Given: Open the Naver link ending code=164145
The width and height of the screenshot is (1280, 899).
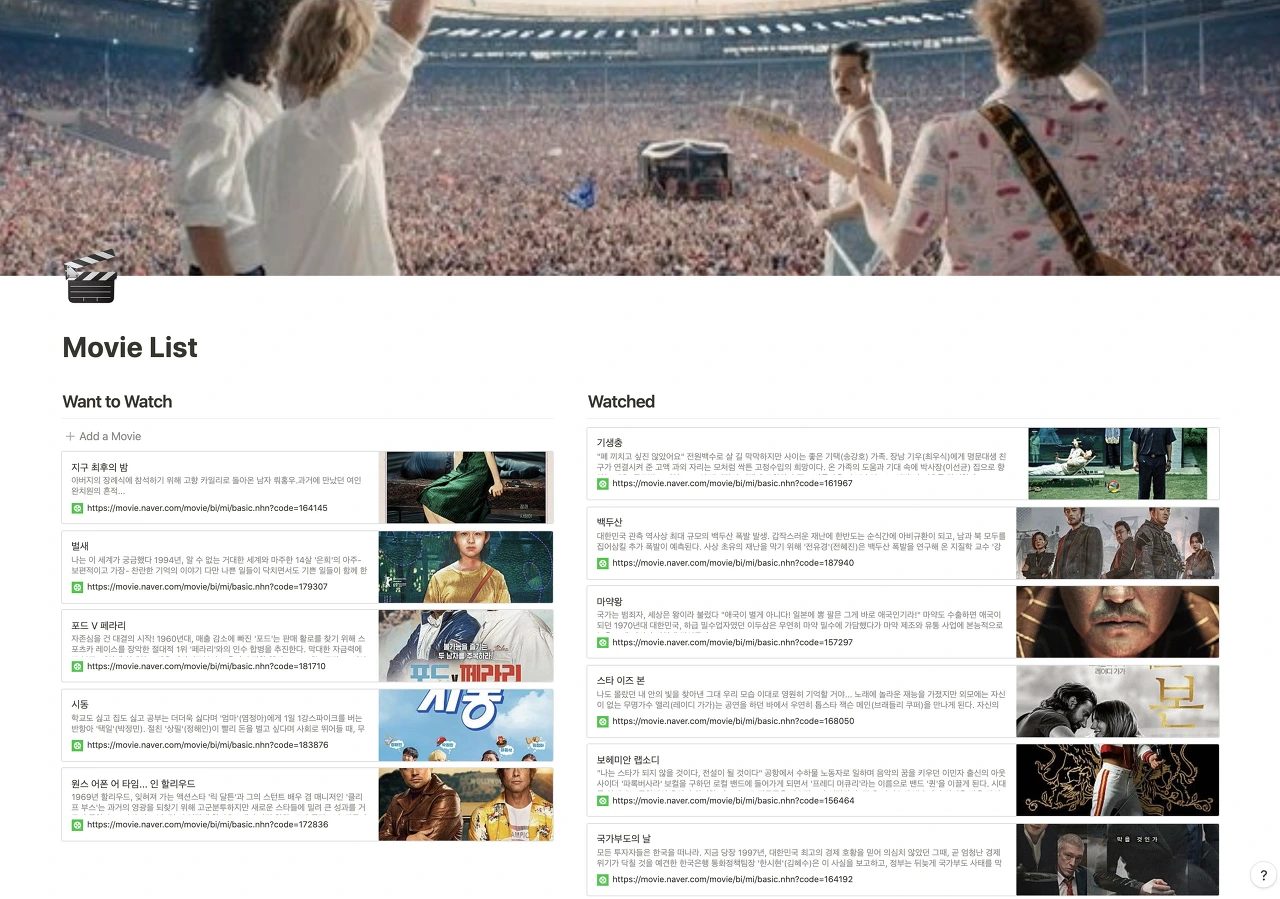Looking at the screenshot, I should pyautogui.click(x=207, y=508).
